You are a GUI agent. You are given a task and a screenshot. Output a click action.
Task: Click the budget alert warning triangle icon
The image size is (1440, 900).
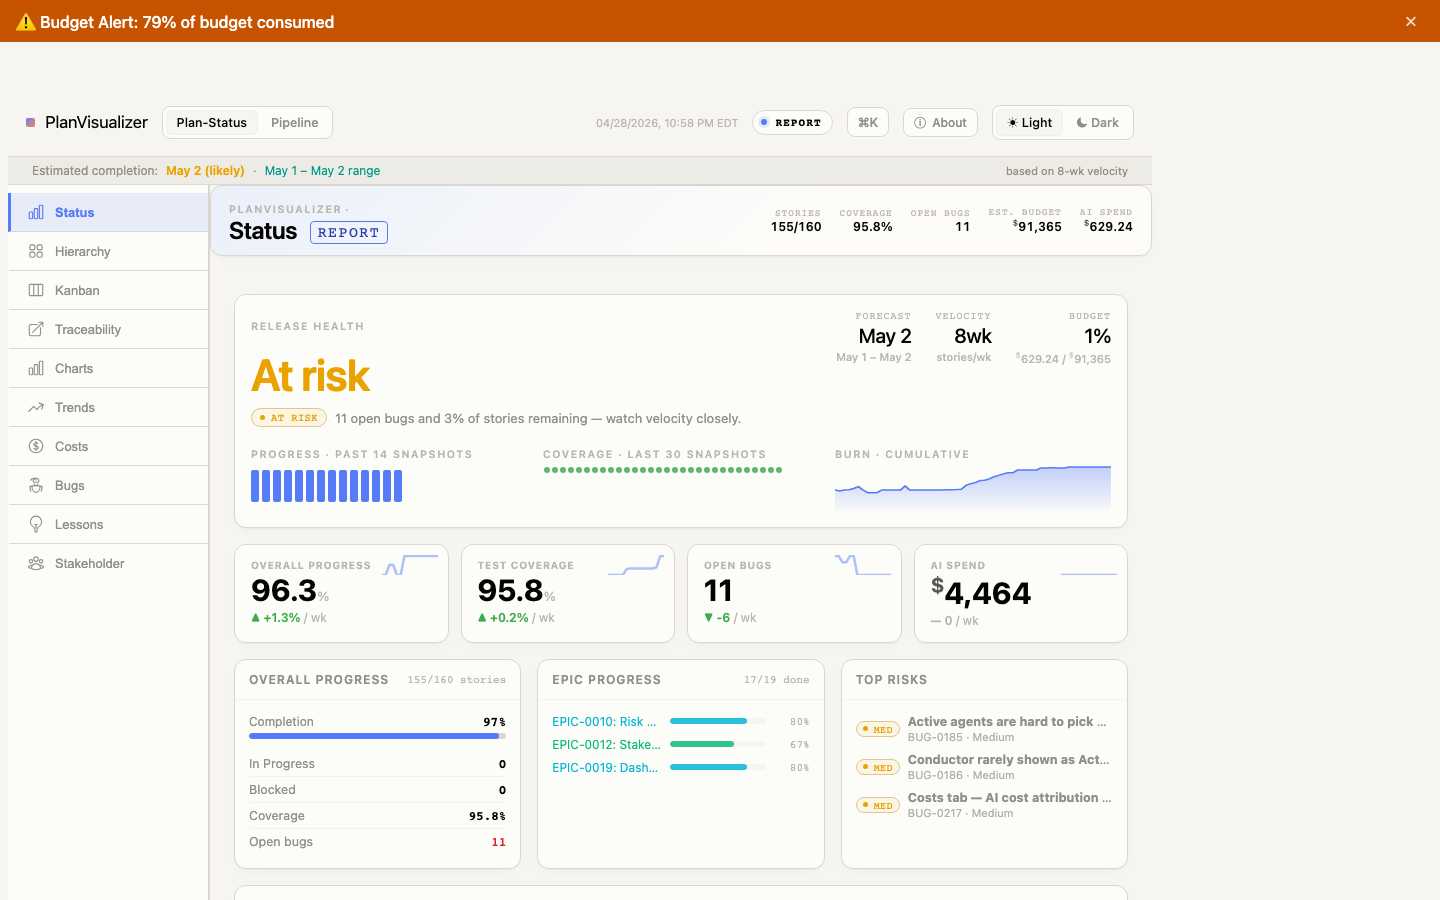point(26,22)
